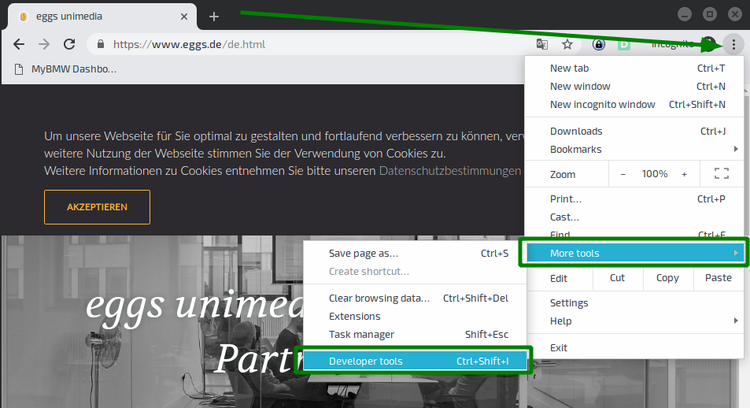Open the Datenschutzbestimmungen link
750x408 pixels.
pos(450,171)
